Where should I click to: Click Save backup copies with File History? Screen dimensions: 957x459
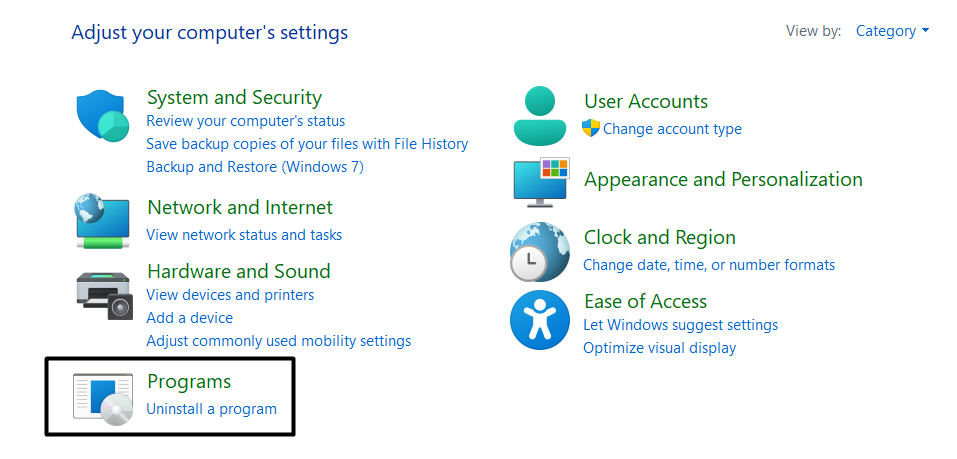coord(307,144)
